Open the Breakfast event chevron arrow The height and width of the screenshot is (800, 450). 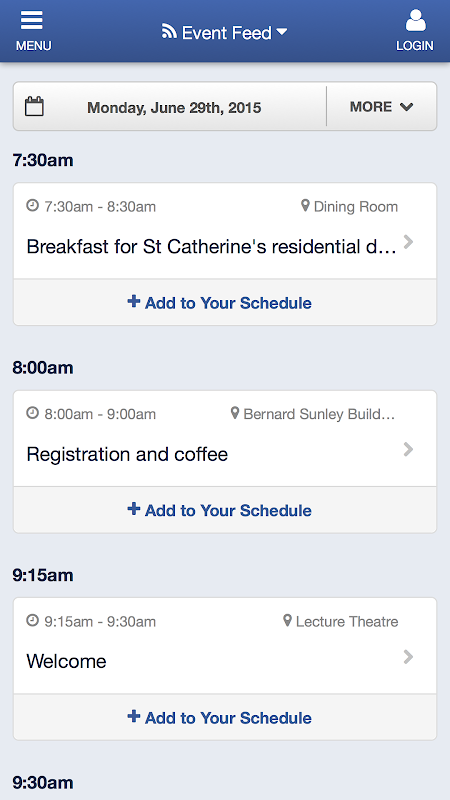[x=408, y=242]
